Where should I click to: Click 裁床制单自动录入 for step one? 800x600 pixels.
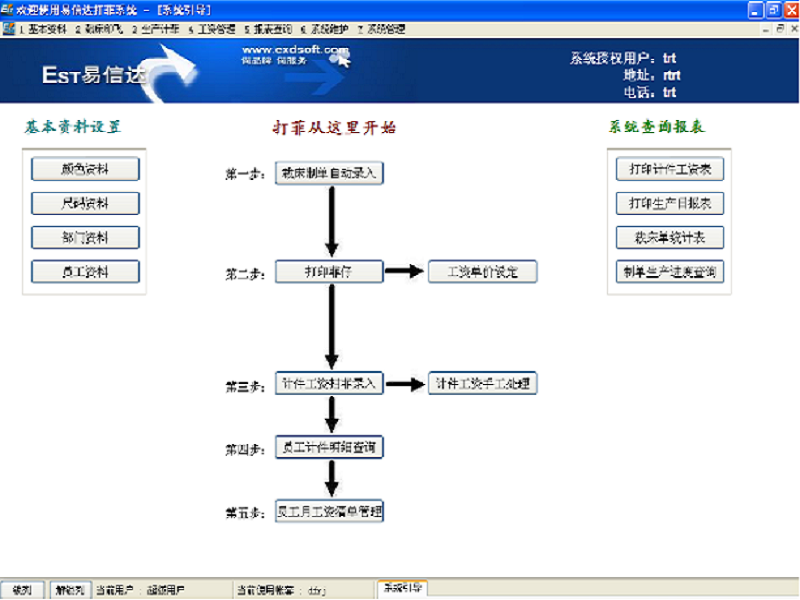click(x=330, y=173)
